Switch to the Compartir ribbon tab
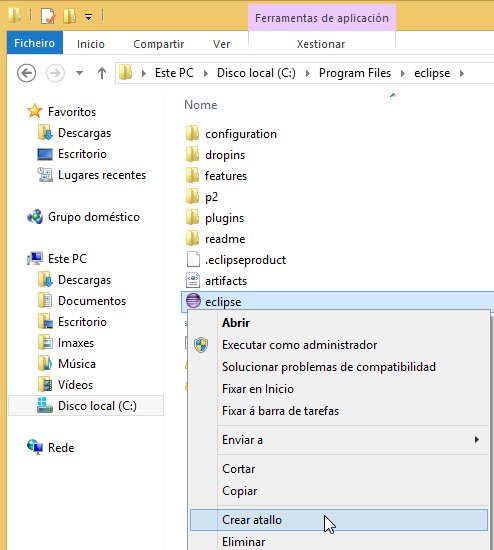Viewport: 494px width, 550px height. tap(159, 44)
